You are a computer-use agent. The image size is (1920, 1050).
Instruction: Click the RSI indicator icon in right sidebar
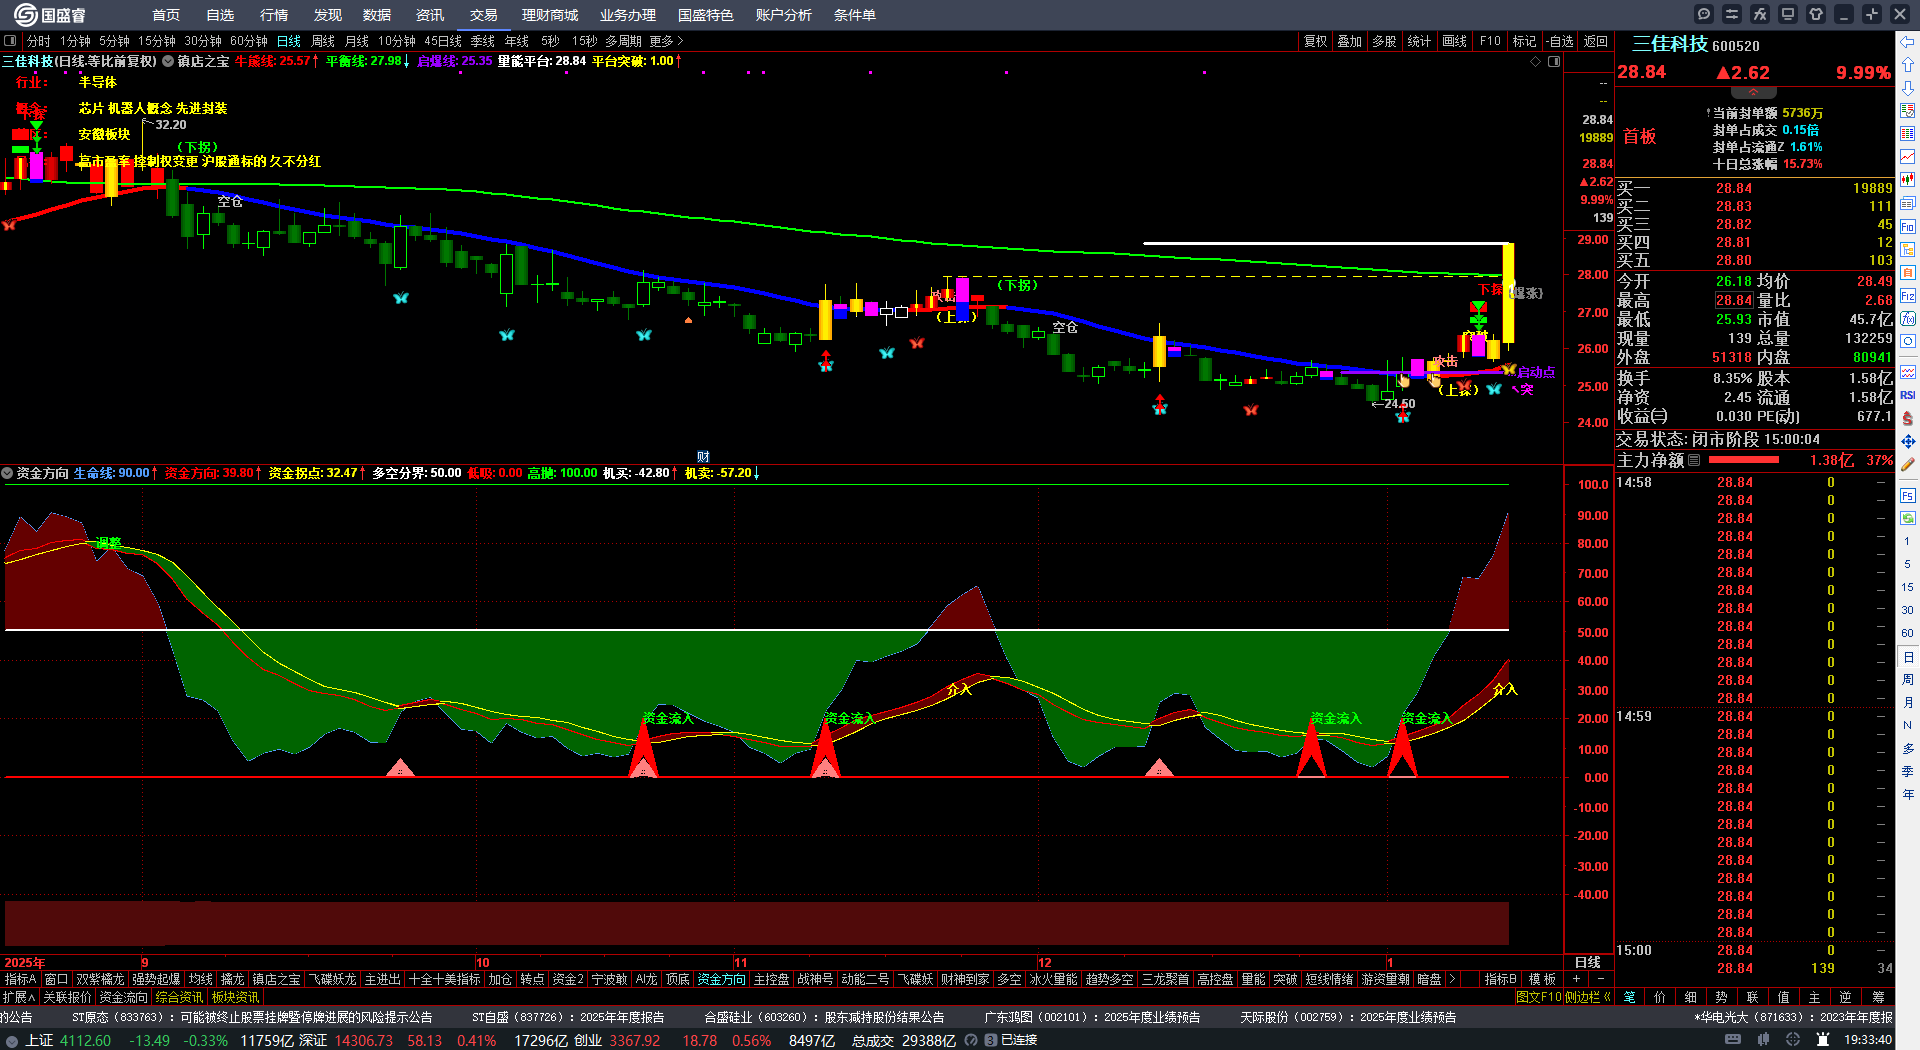1907,395
